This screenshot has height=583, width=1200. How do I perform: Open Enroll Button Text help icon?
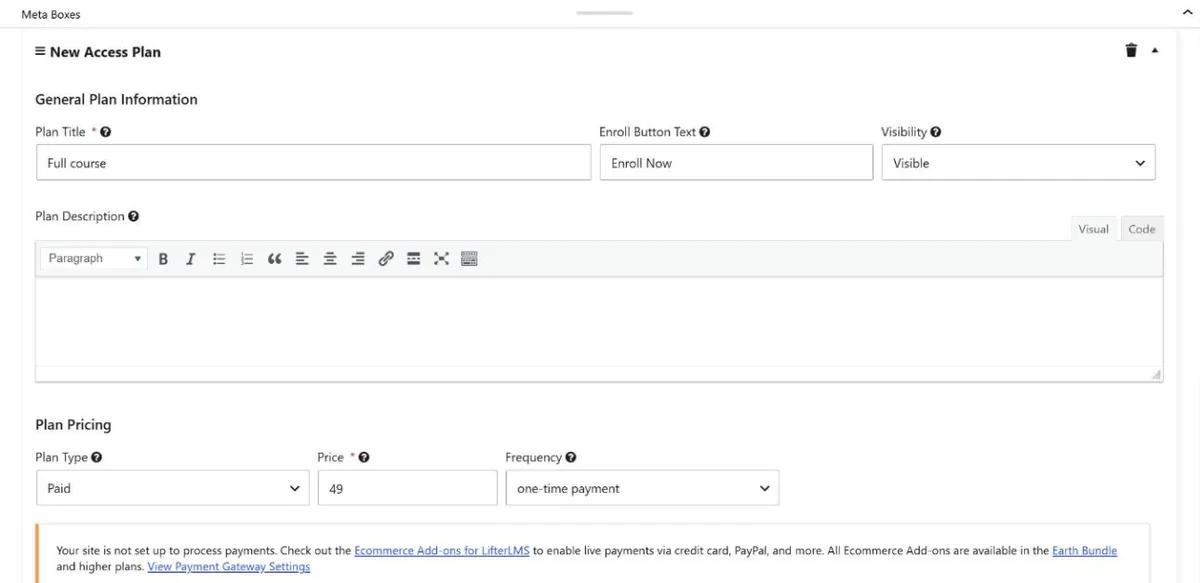(x=705, y=132)
